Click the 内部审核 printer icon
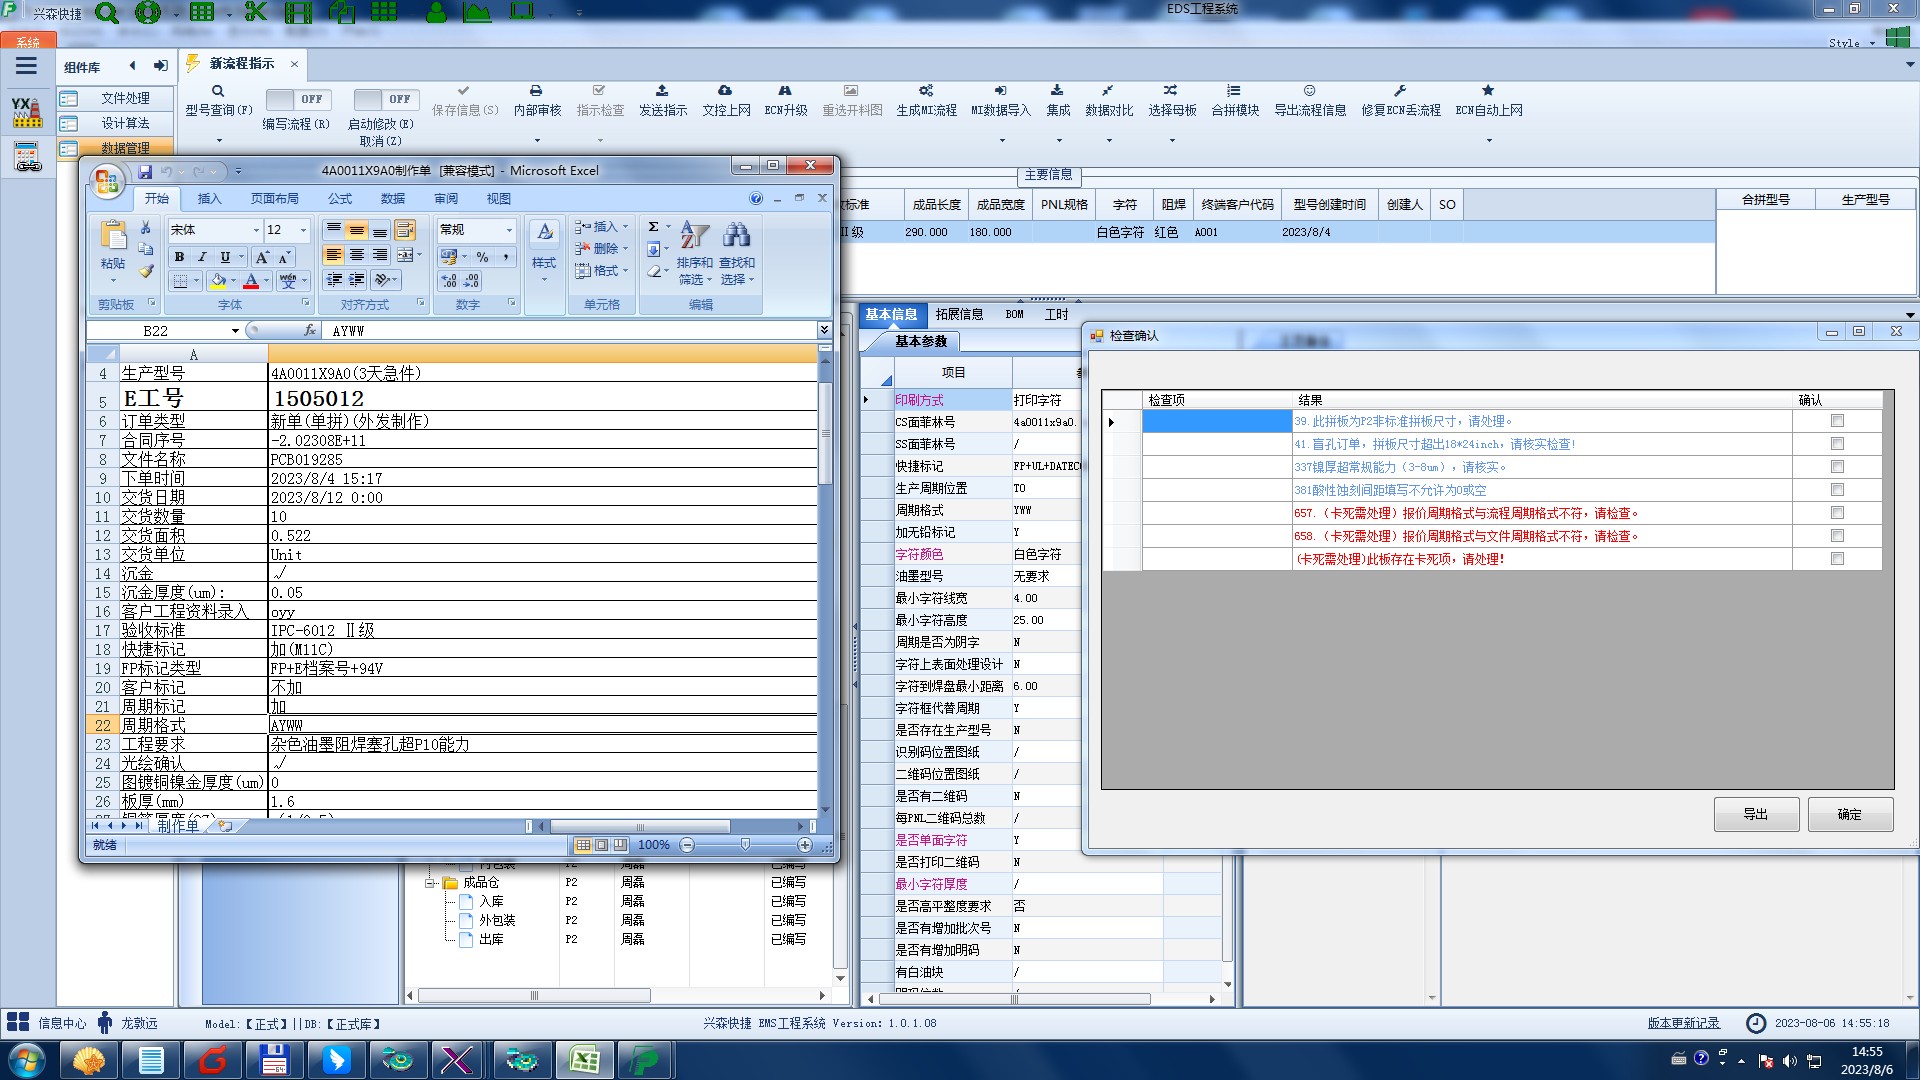Viewport: 1920px width, 1080px height. tap(536, 91)
